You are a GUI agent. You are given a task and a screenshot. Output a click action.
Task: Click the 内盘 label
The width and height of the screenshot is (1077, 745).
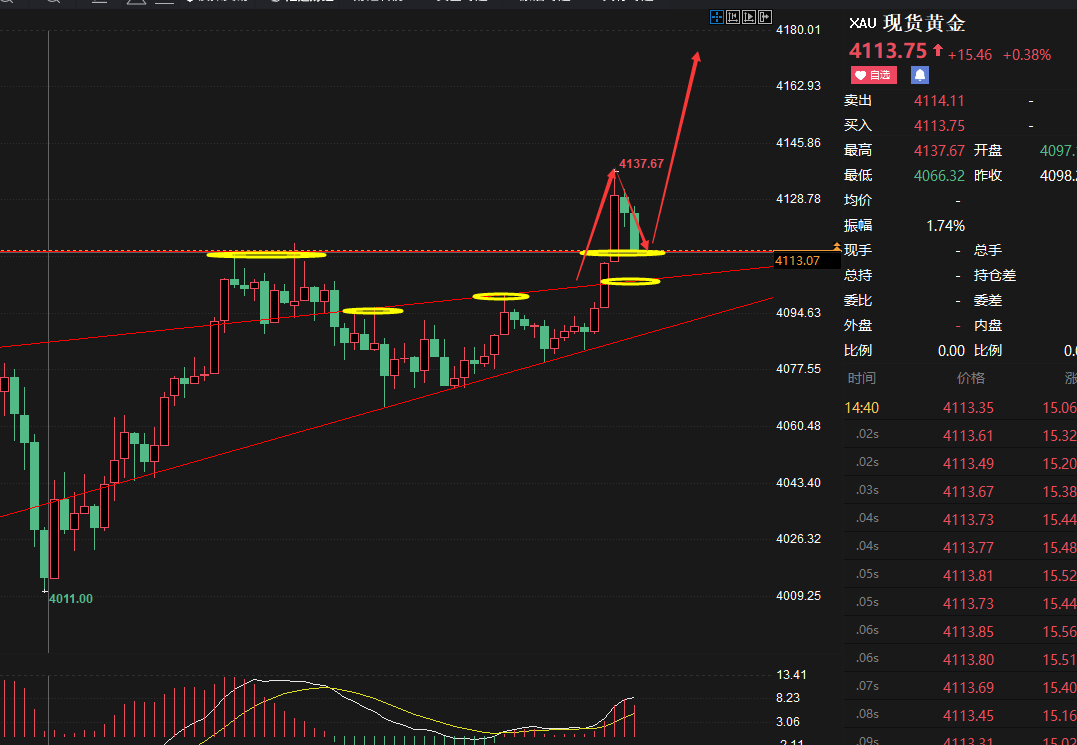coord(988,325)
